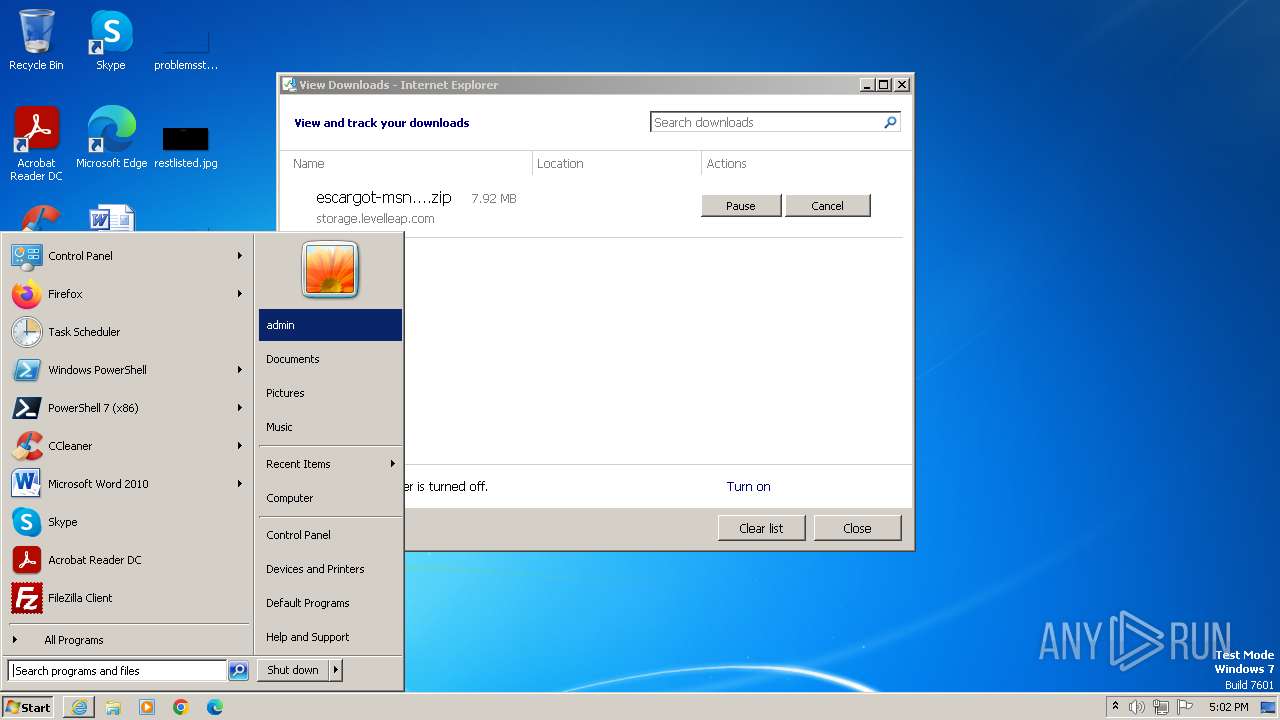The width and height of the screenshot is (1280, 720).
Task: Click the FileZilla Client icon
Action: pyautogui.click(x=26, y=598)
